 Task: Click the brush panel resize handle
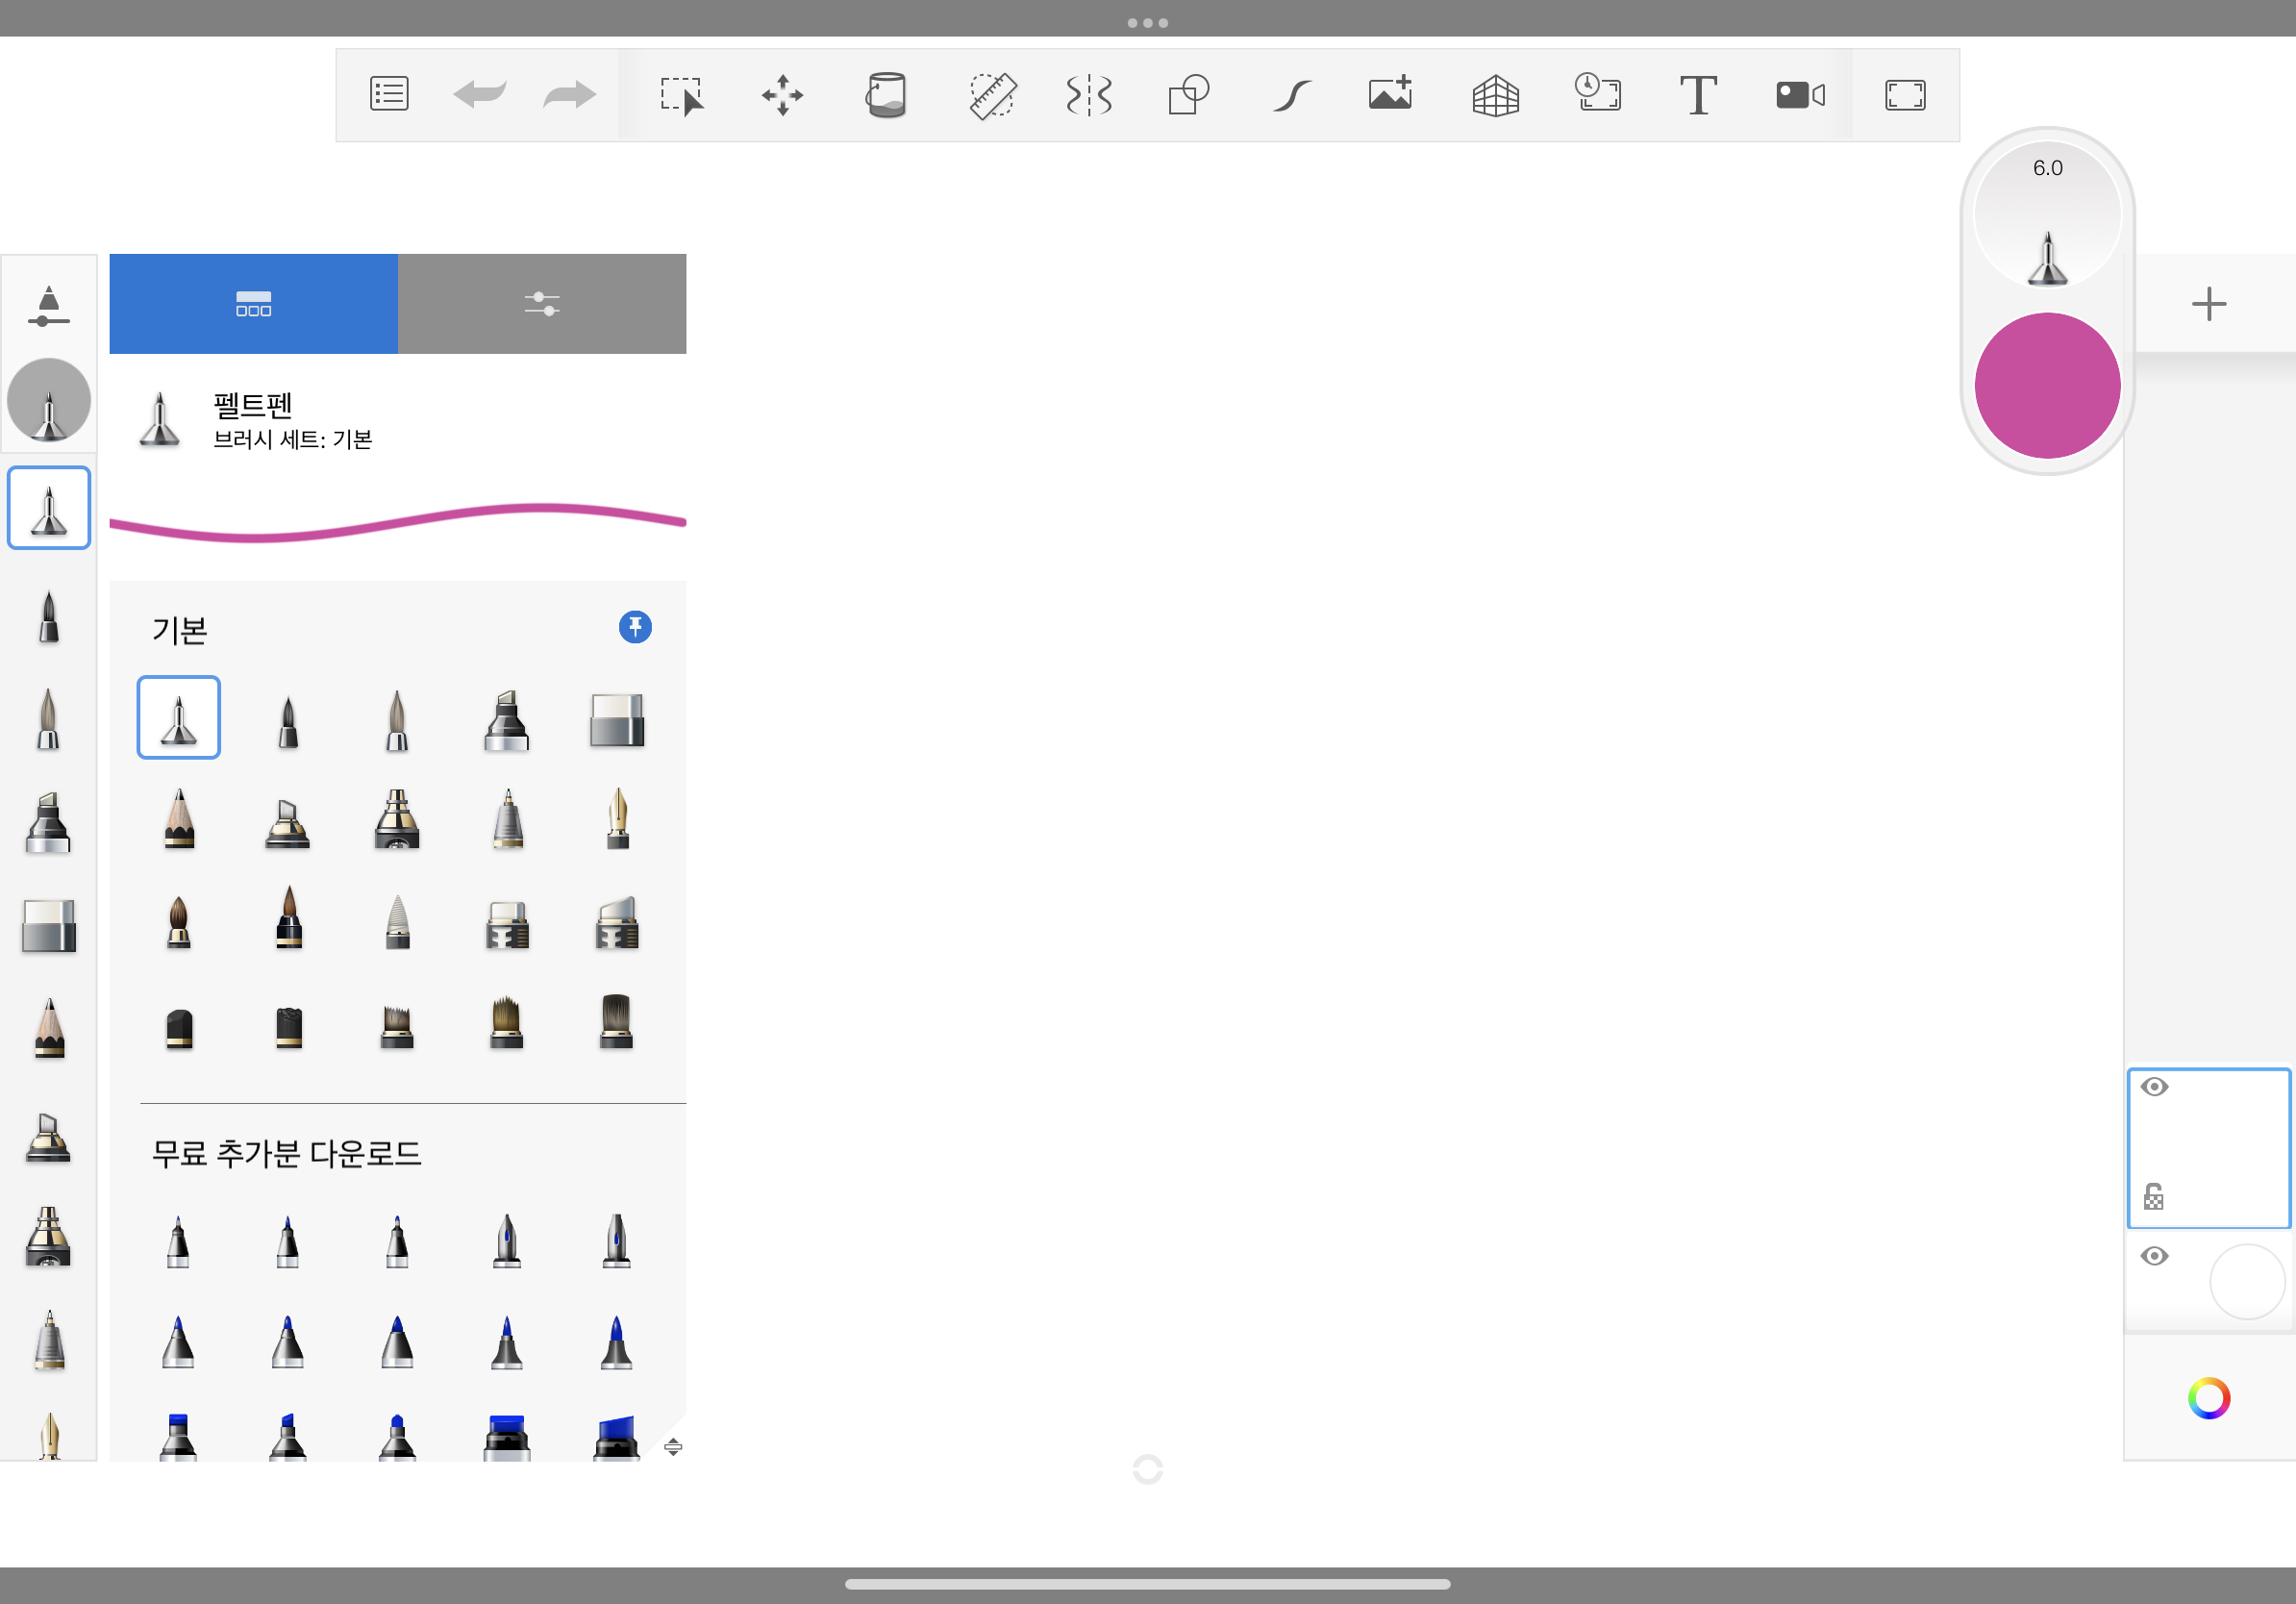pos(673,1447)
